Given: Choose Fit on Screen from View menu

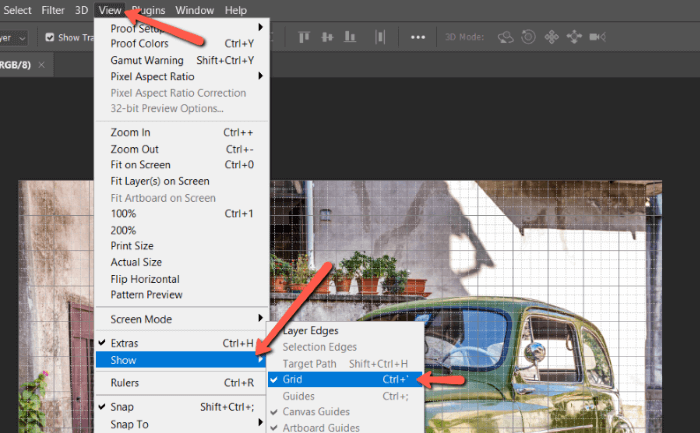Looking at the screenshot, I should tap(140, 165).
